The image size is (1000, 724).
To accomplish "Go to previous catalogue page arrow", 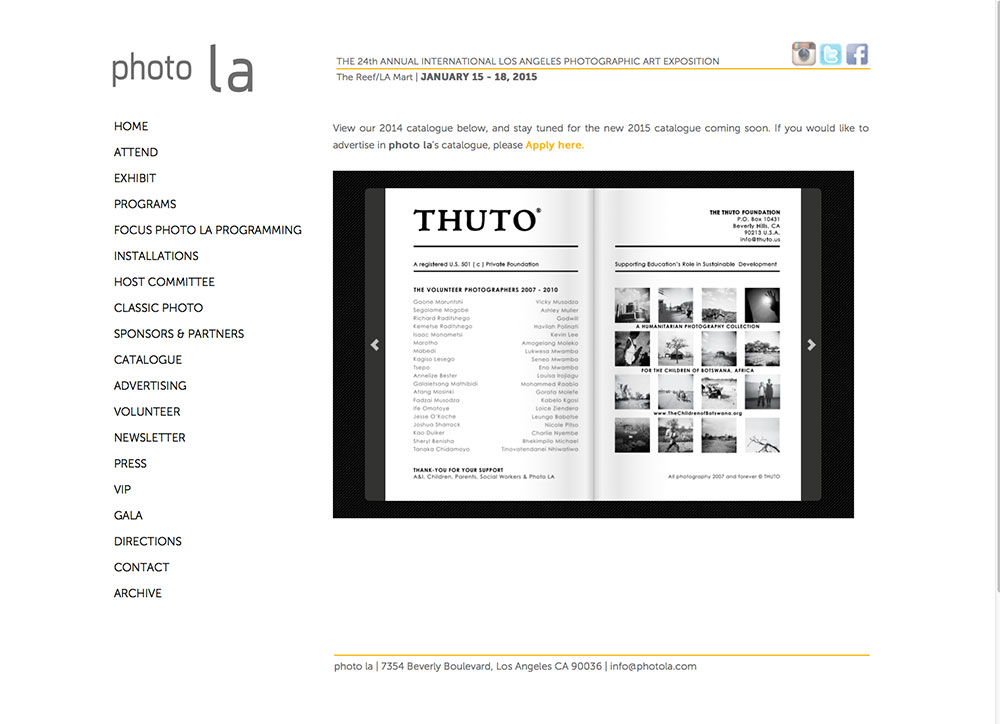I will point(375,345).
